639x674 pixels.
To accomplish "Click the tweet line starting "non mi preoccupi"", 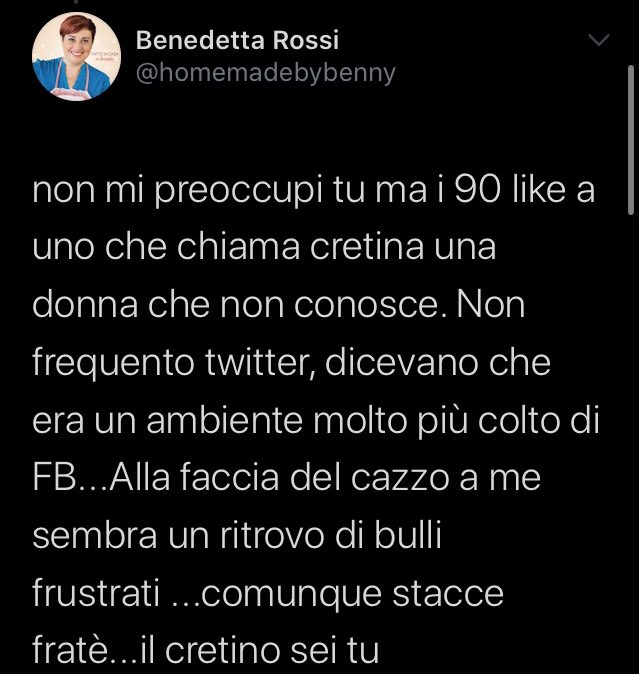I will tap(313, 190).
